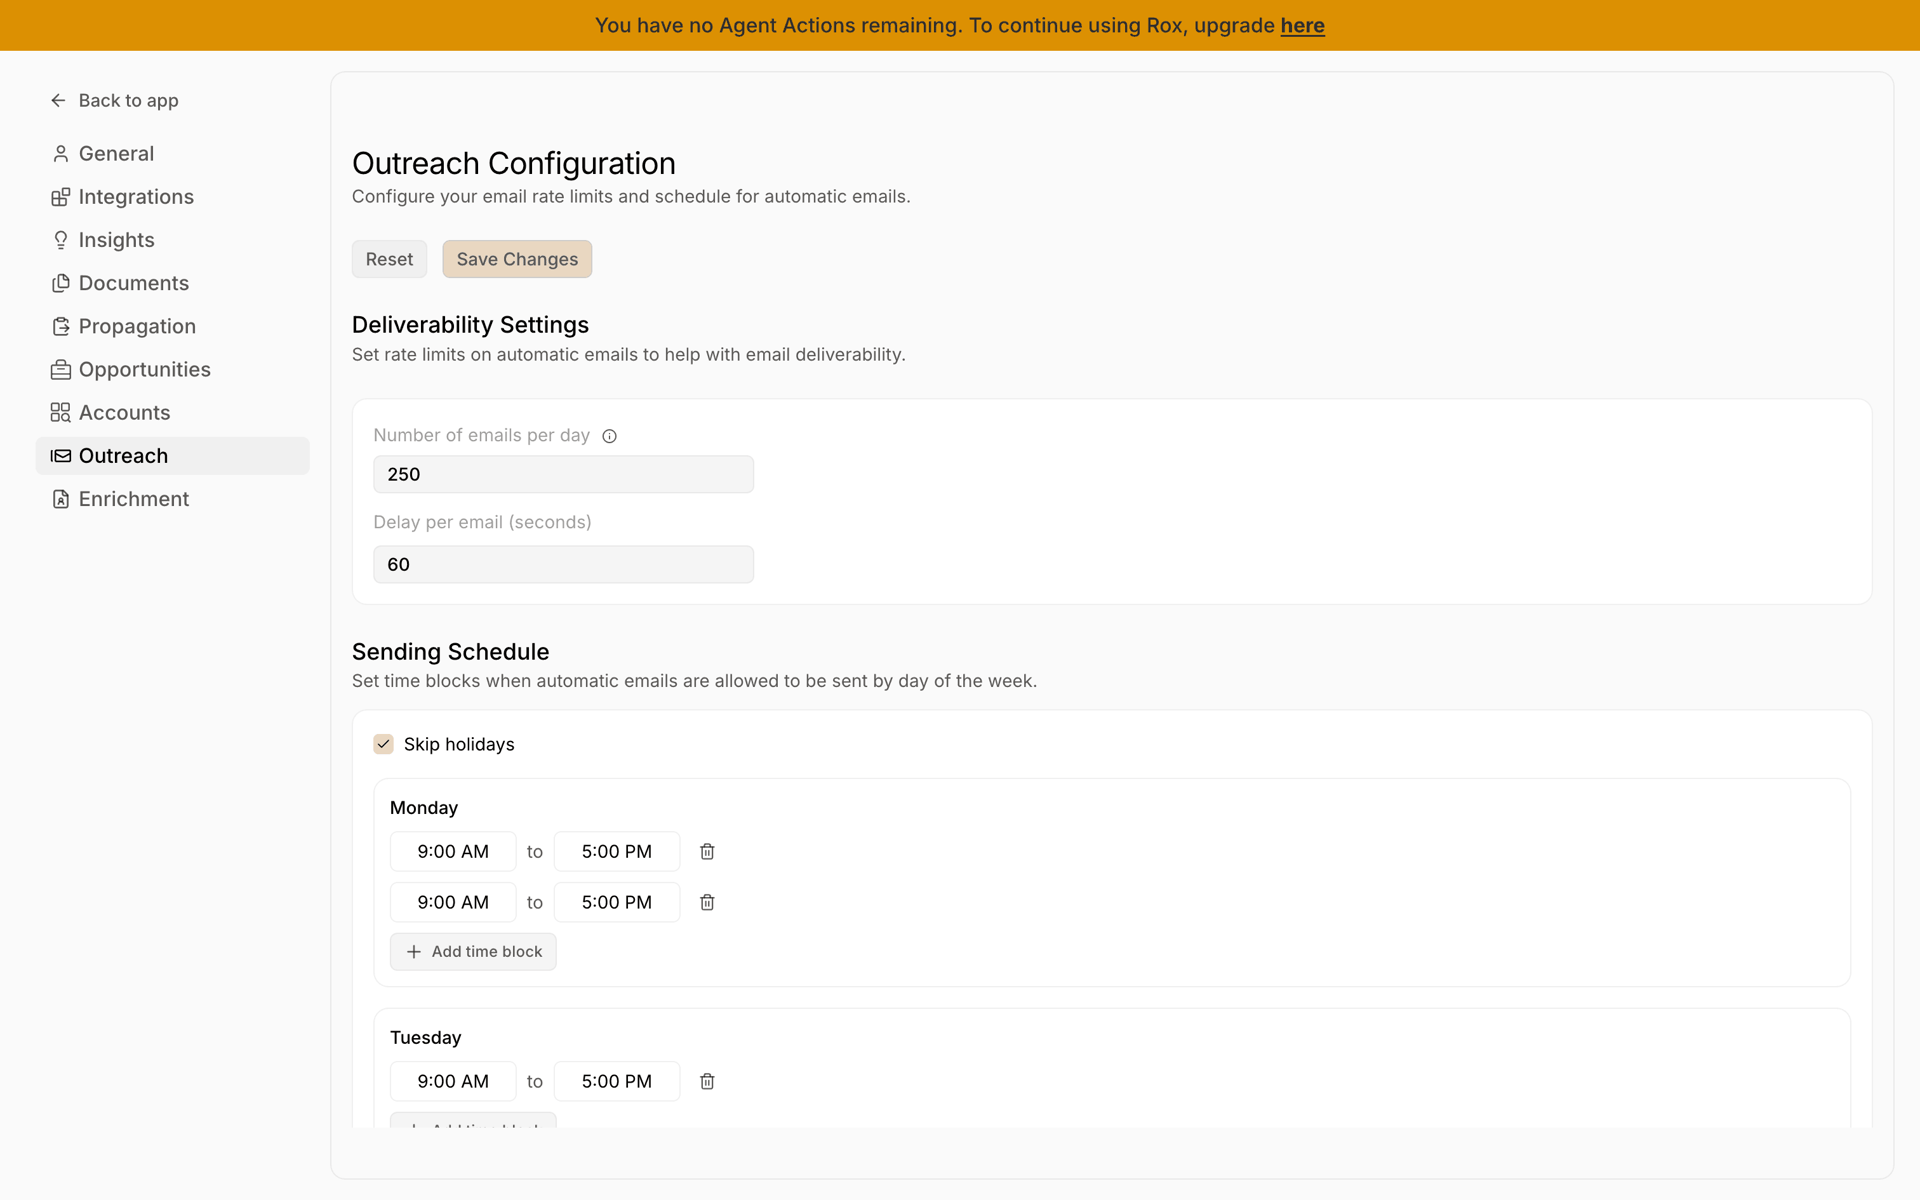Open Tuesday block start time
The height and width of the screenshot is (1200, 1920).
tap(453, 1081)
